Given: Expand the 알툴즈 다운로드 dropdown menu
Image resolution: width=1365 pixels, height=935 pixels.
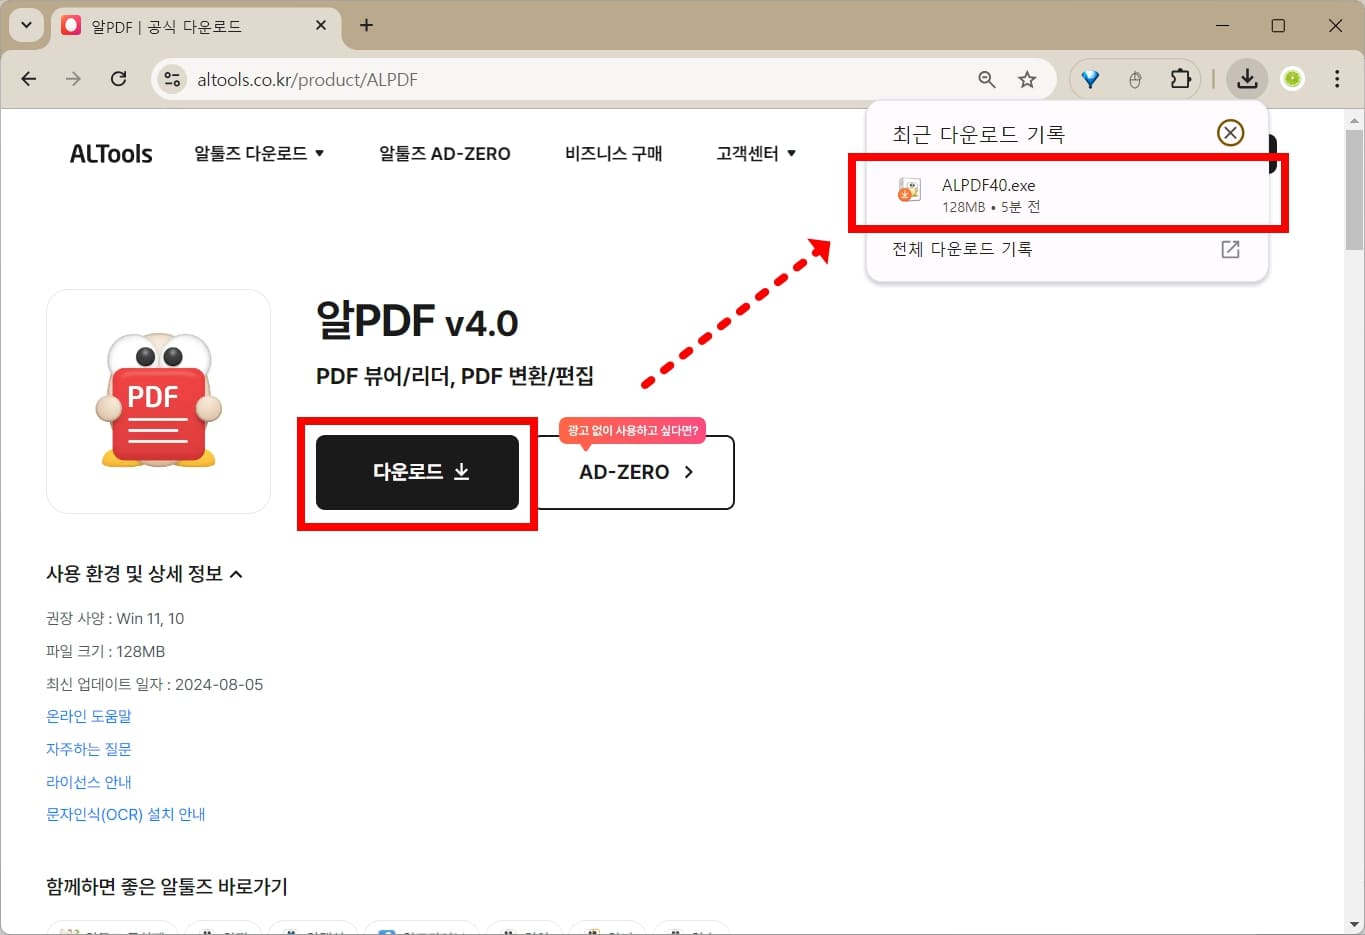Looking at the screenshot, I should click(x=258, y=153).
